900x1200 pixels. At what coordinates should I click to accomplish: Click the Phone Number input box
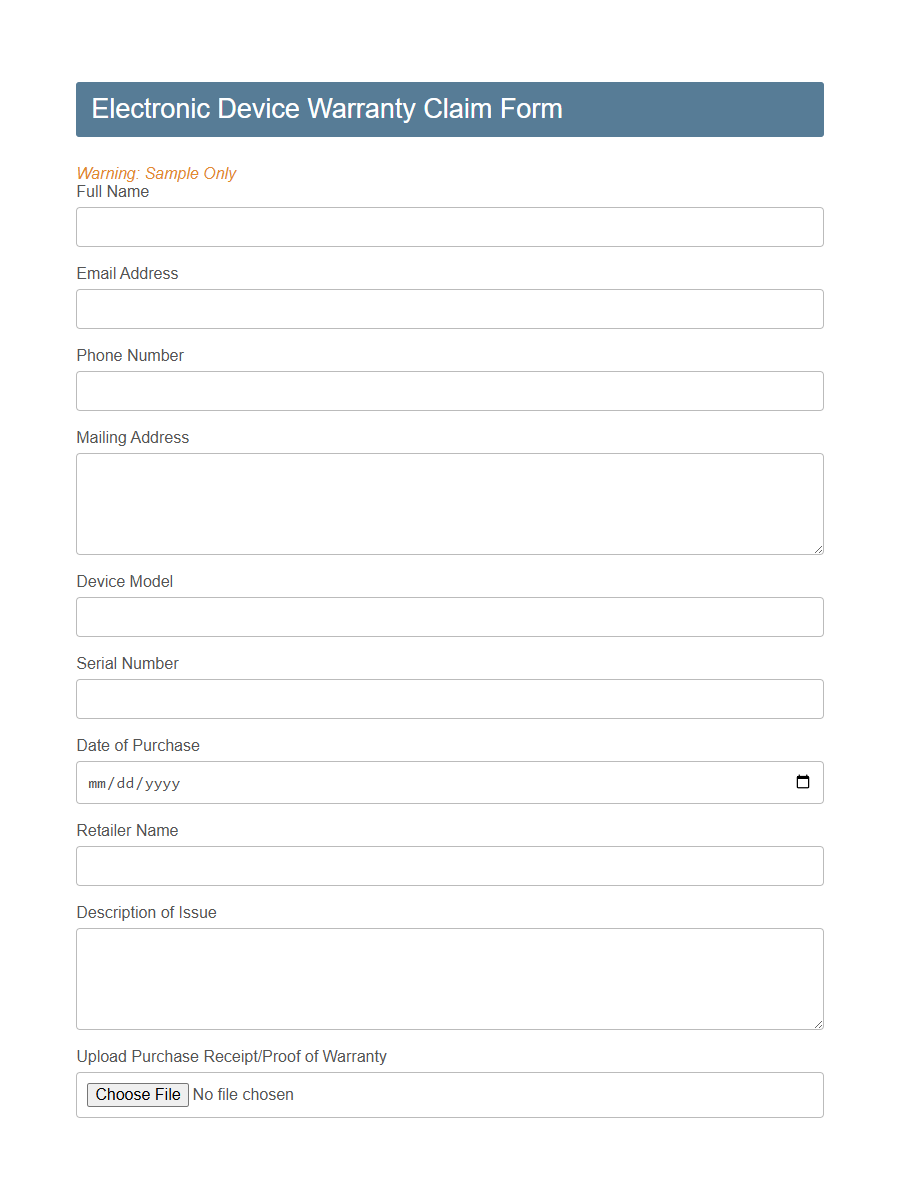point(449,391)
